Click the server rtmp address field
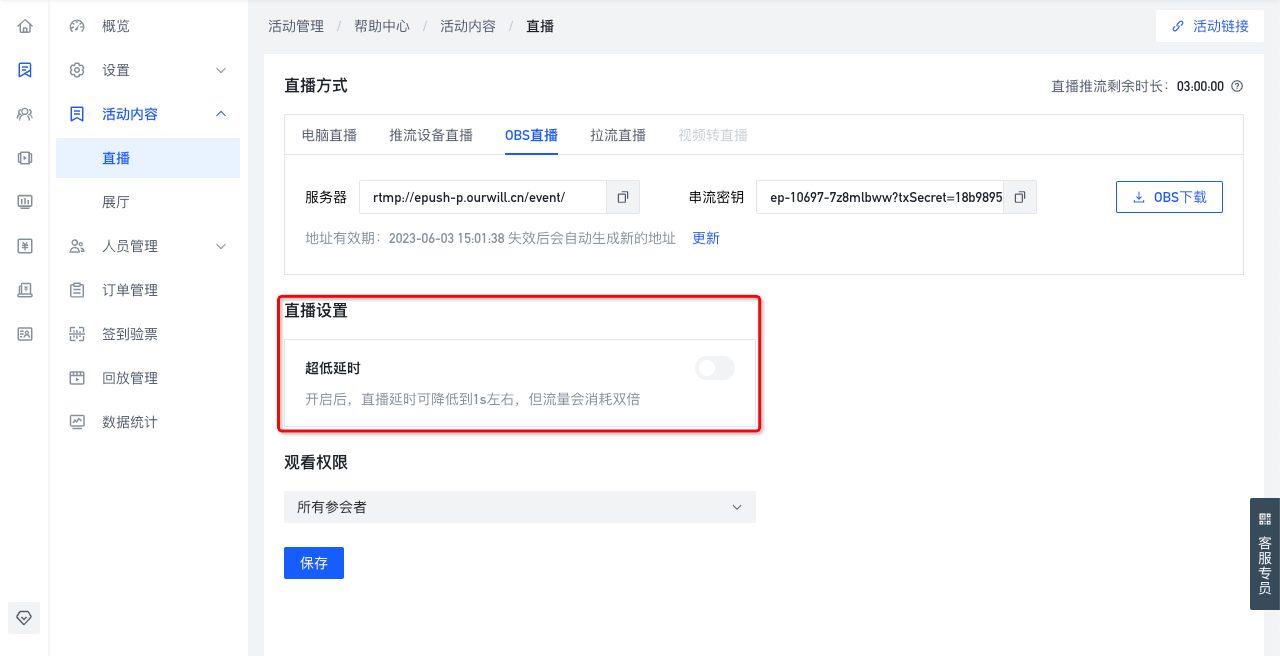1280x656 pixels. coord(483,198)
